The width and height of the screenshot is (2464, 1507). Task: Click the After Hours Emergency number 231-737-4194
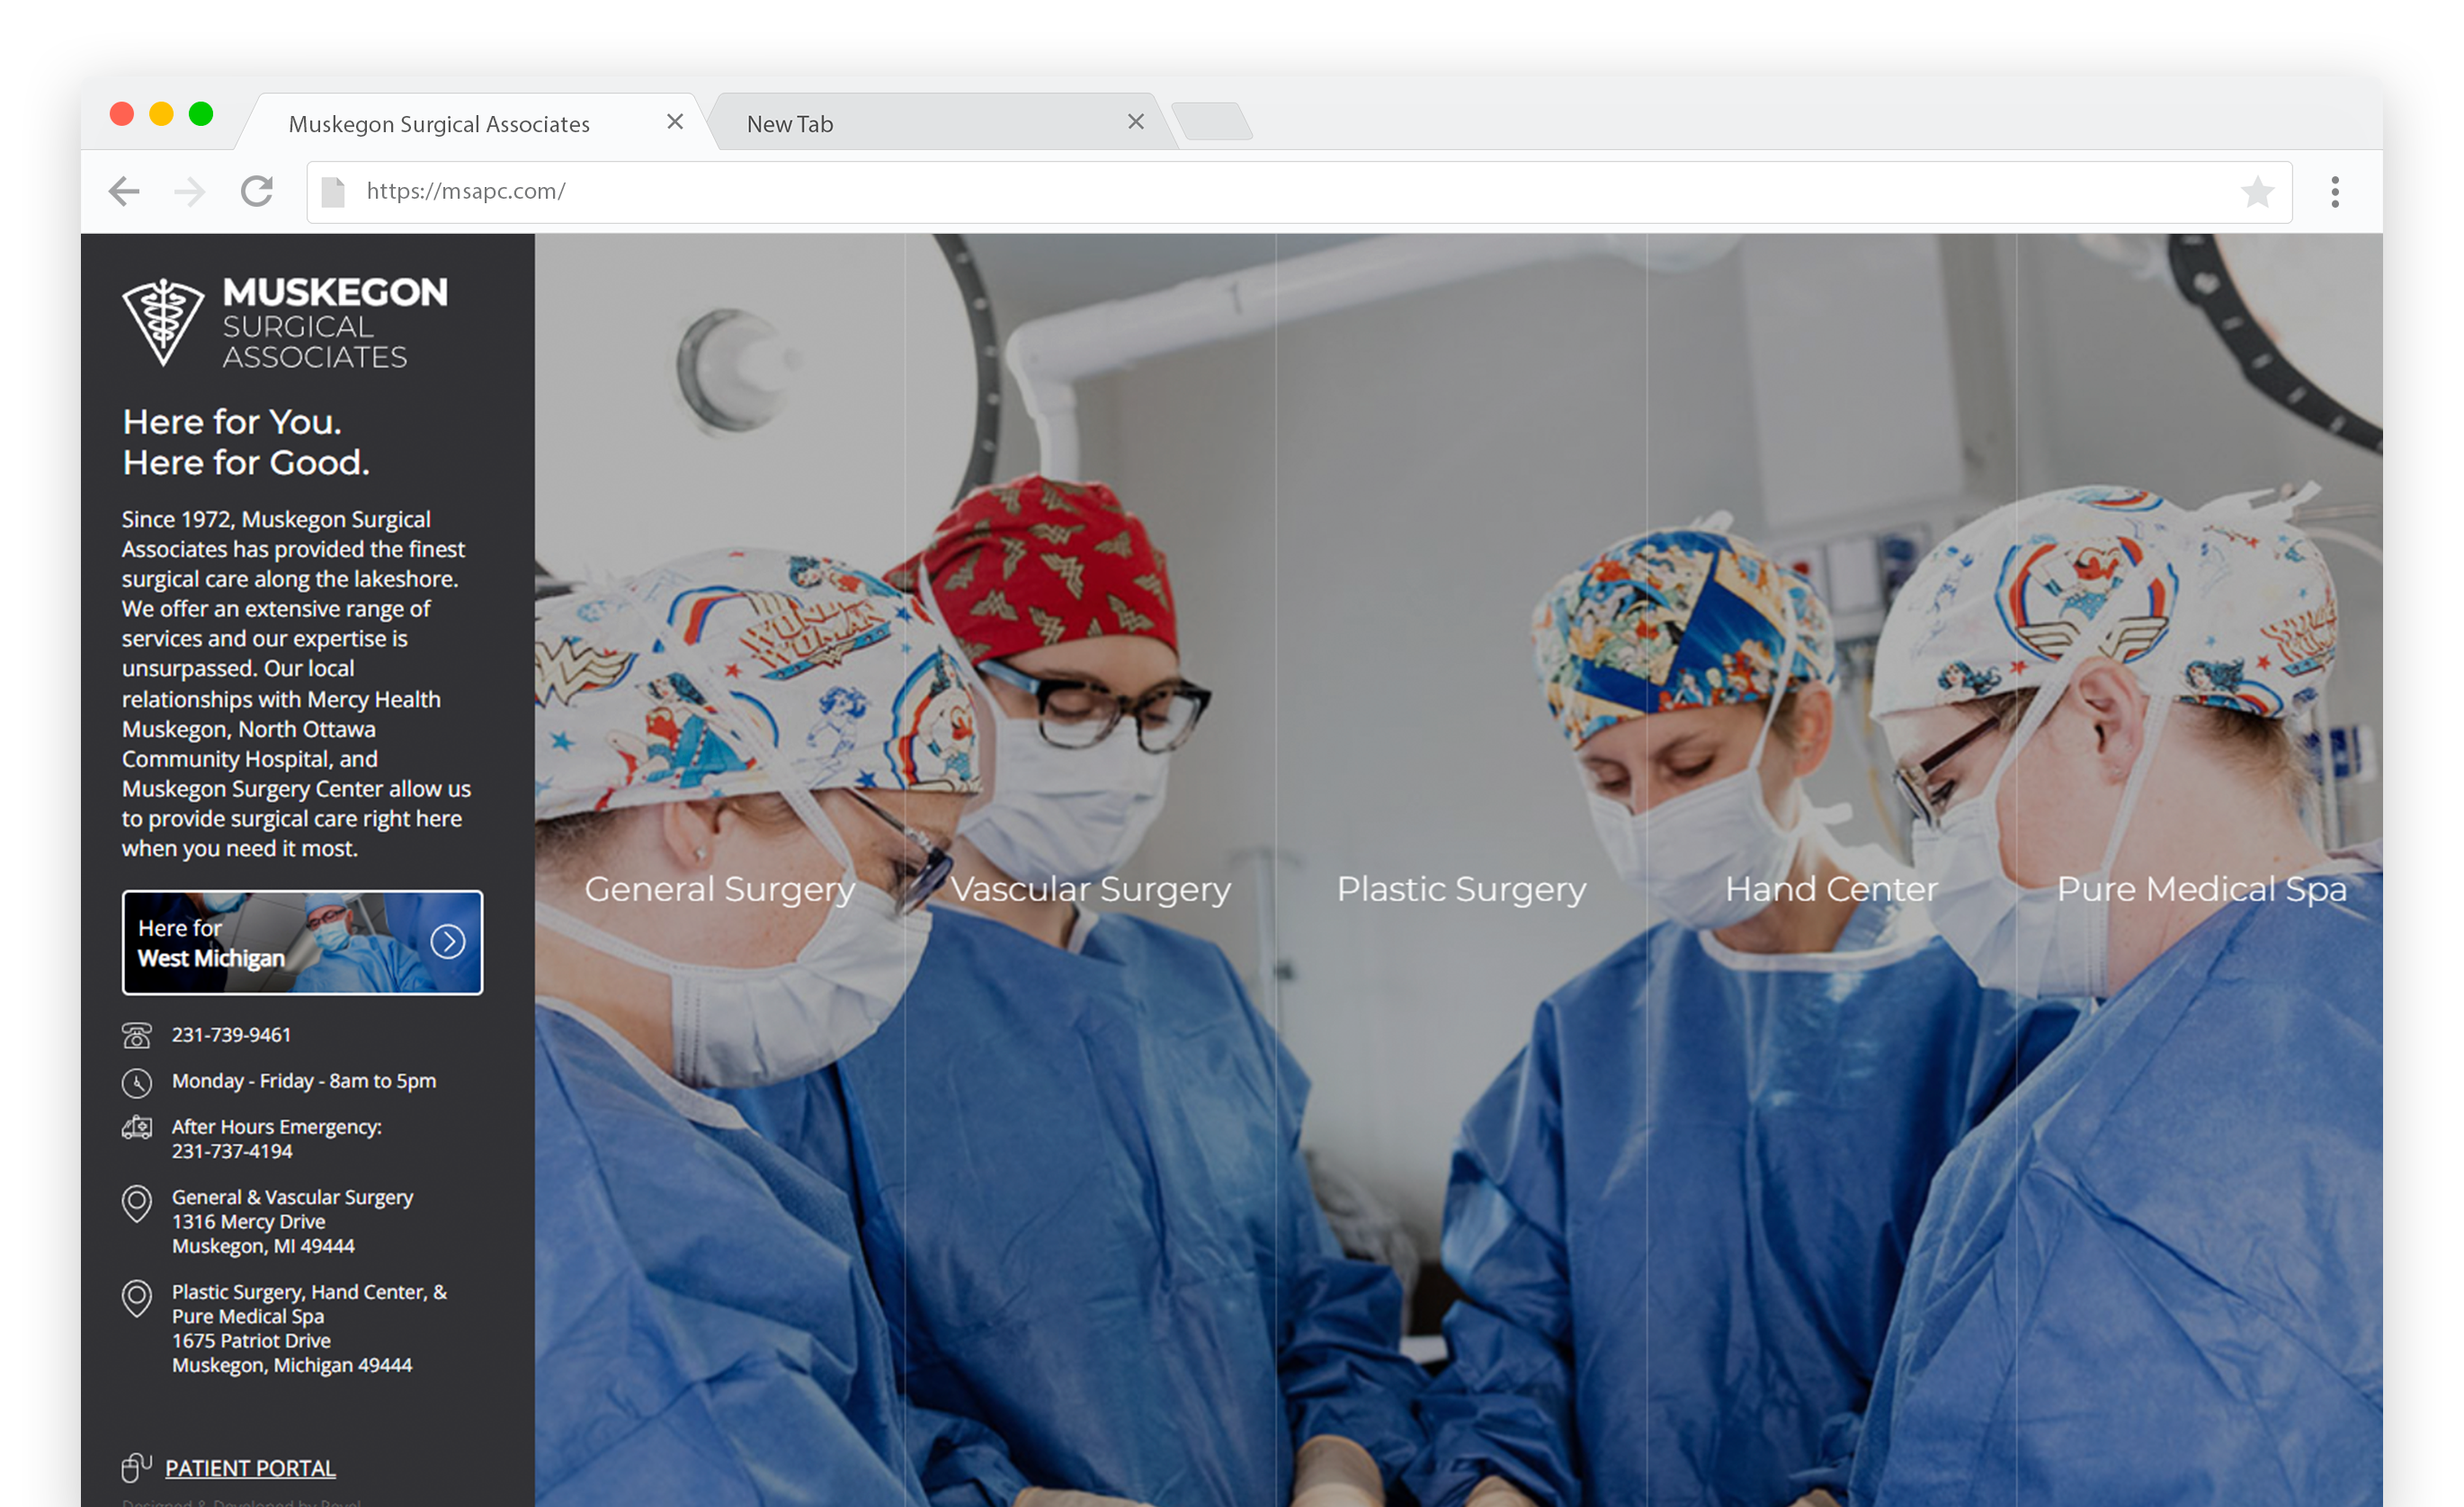tap(232, 1151)
